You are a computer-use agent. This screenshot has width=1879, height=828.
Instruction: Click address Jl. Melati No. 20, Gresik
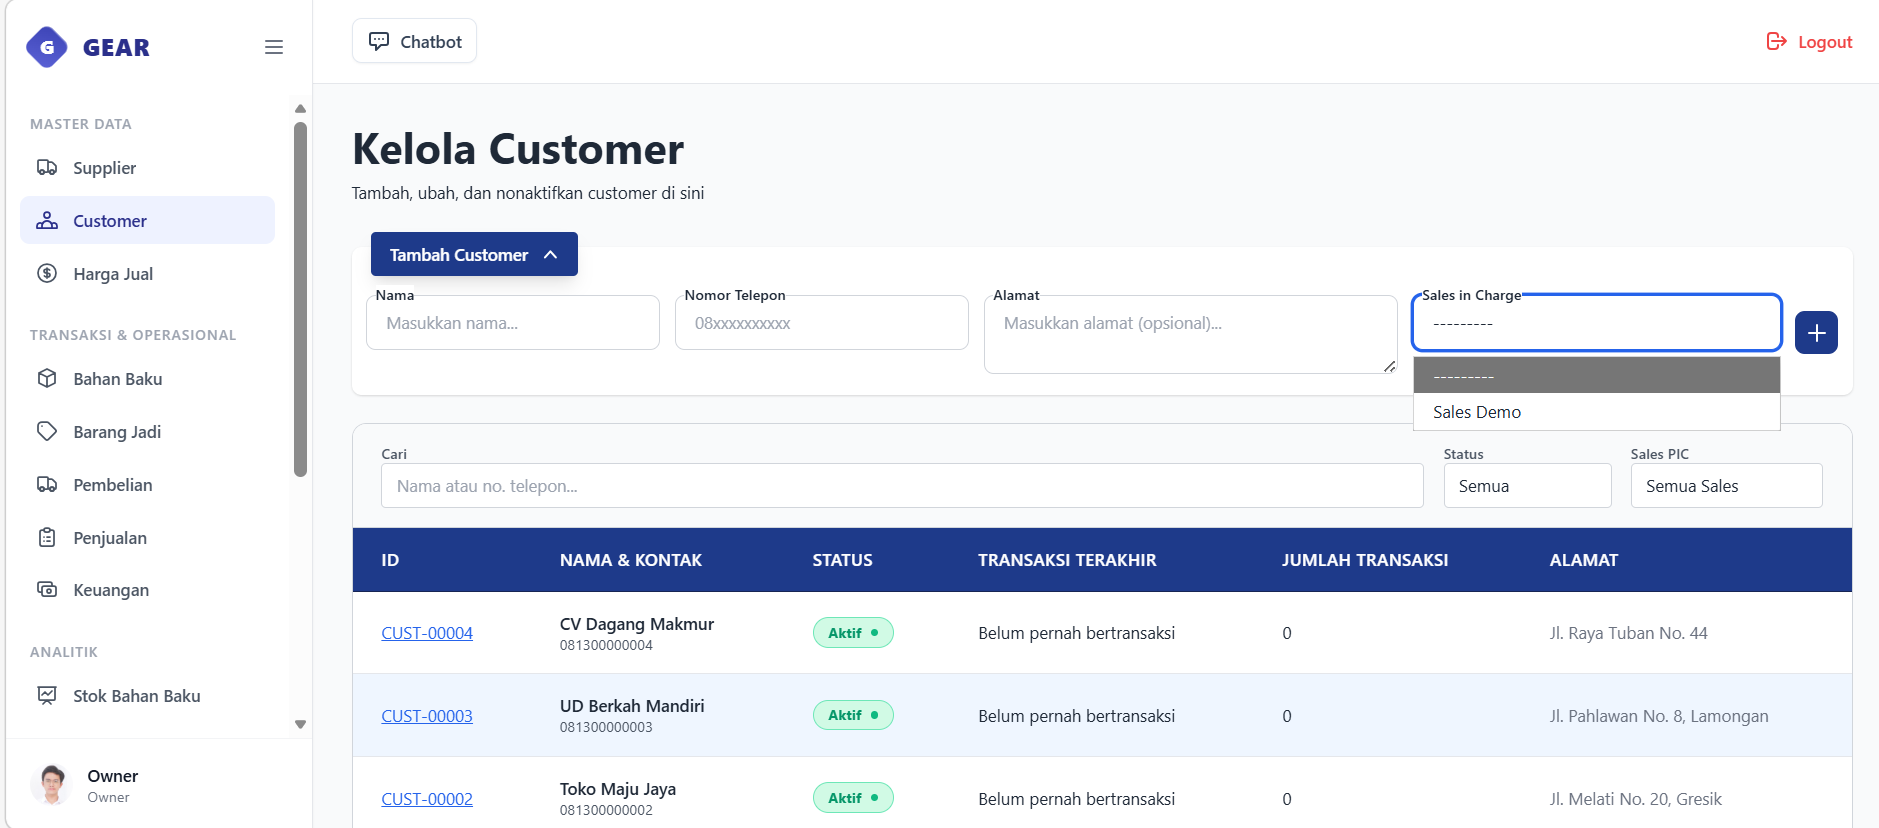pyautogui.click(x=1636, y=799)
